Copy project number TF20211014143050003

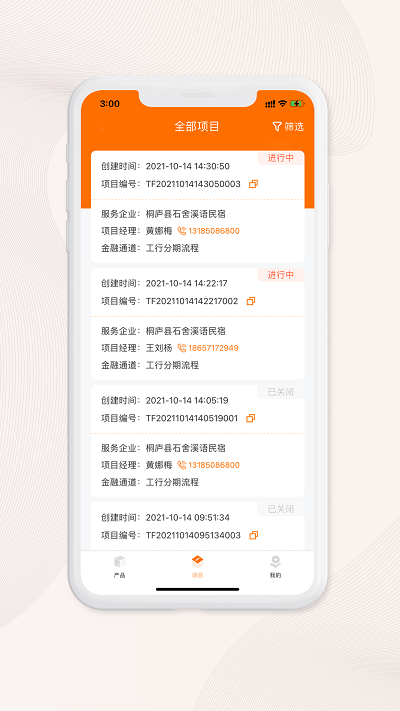point(254,184)
